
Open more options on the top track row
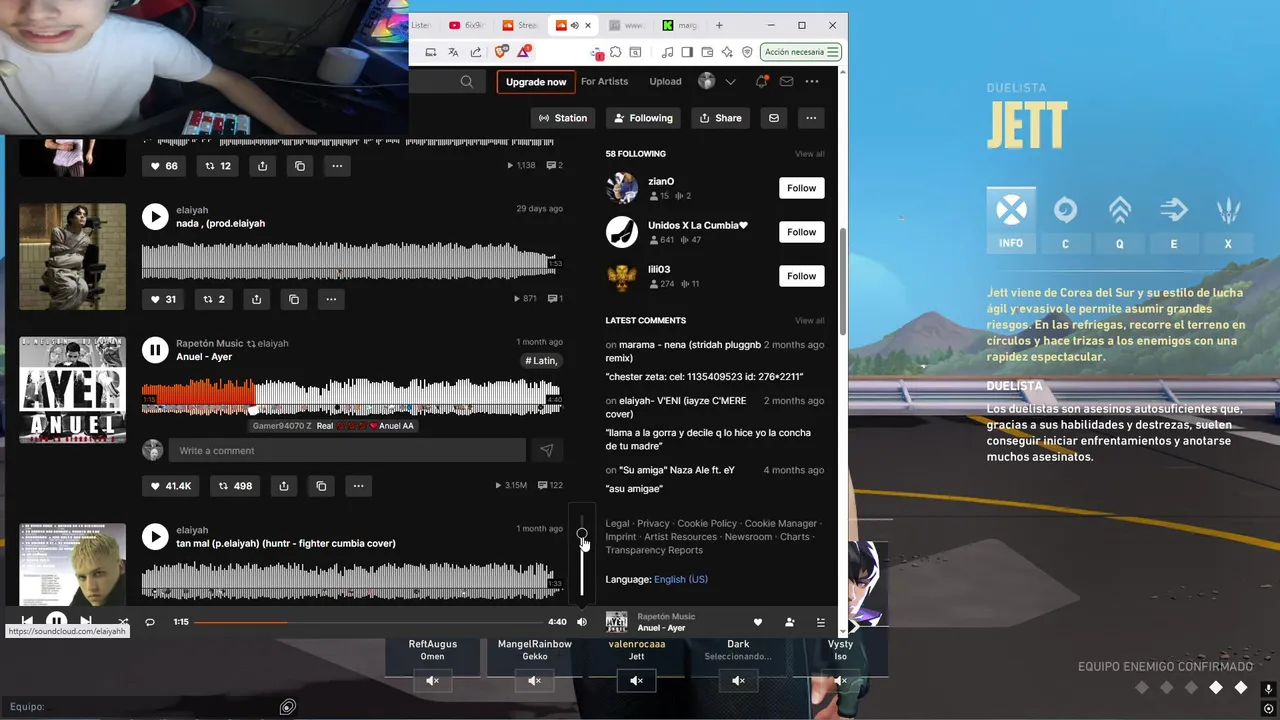pyautogui.click(x=337, y=166)
